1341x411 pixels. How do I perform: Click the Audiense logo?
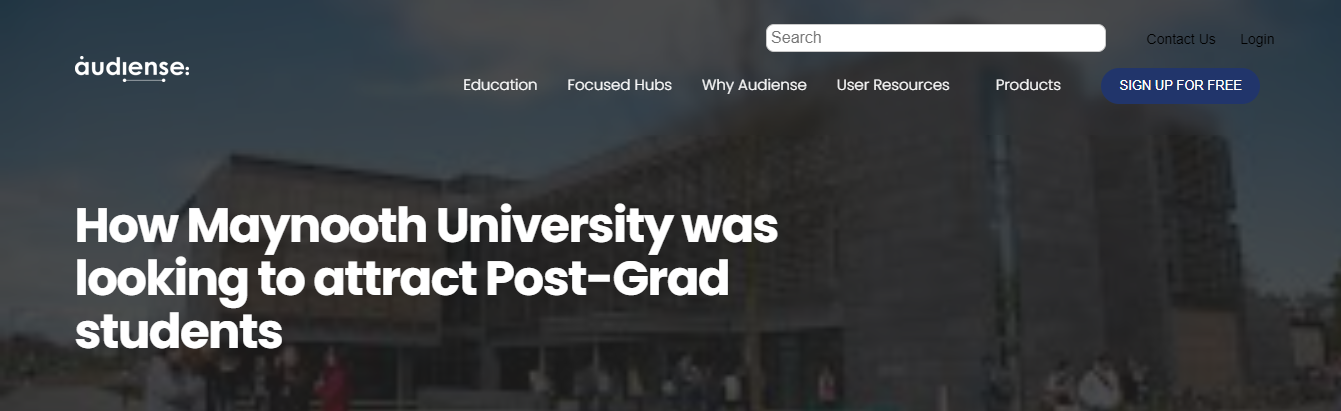(x=132, y=68)
